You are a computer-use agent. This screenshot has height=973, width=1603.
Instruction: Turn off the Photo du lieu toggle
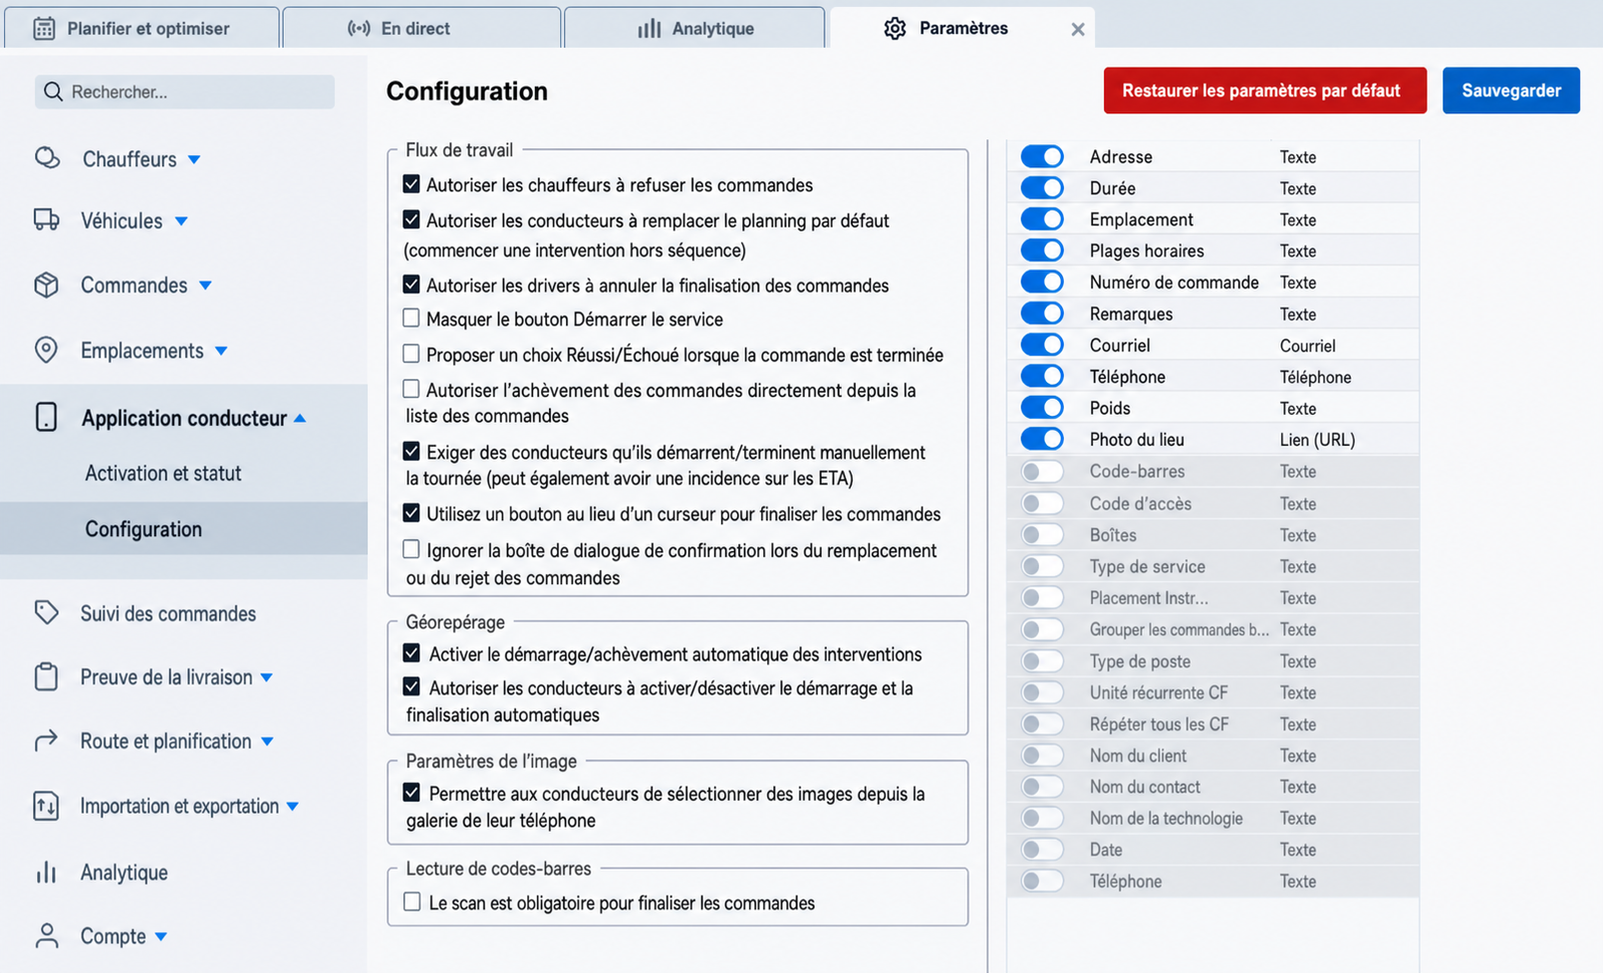[x=1042, y=439]
